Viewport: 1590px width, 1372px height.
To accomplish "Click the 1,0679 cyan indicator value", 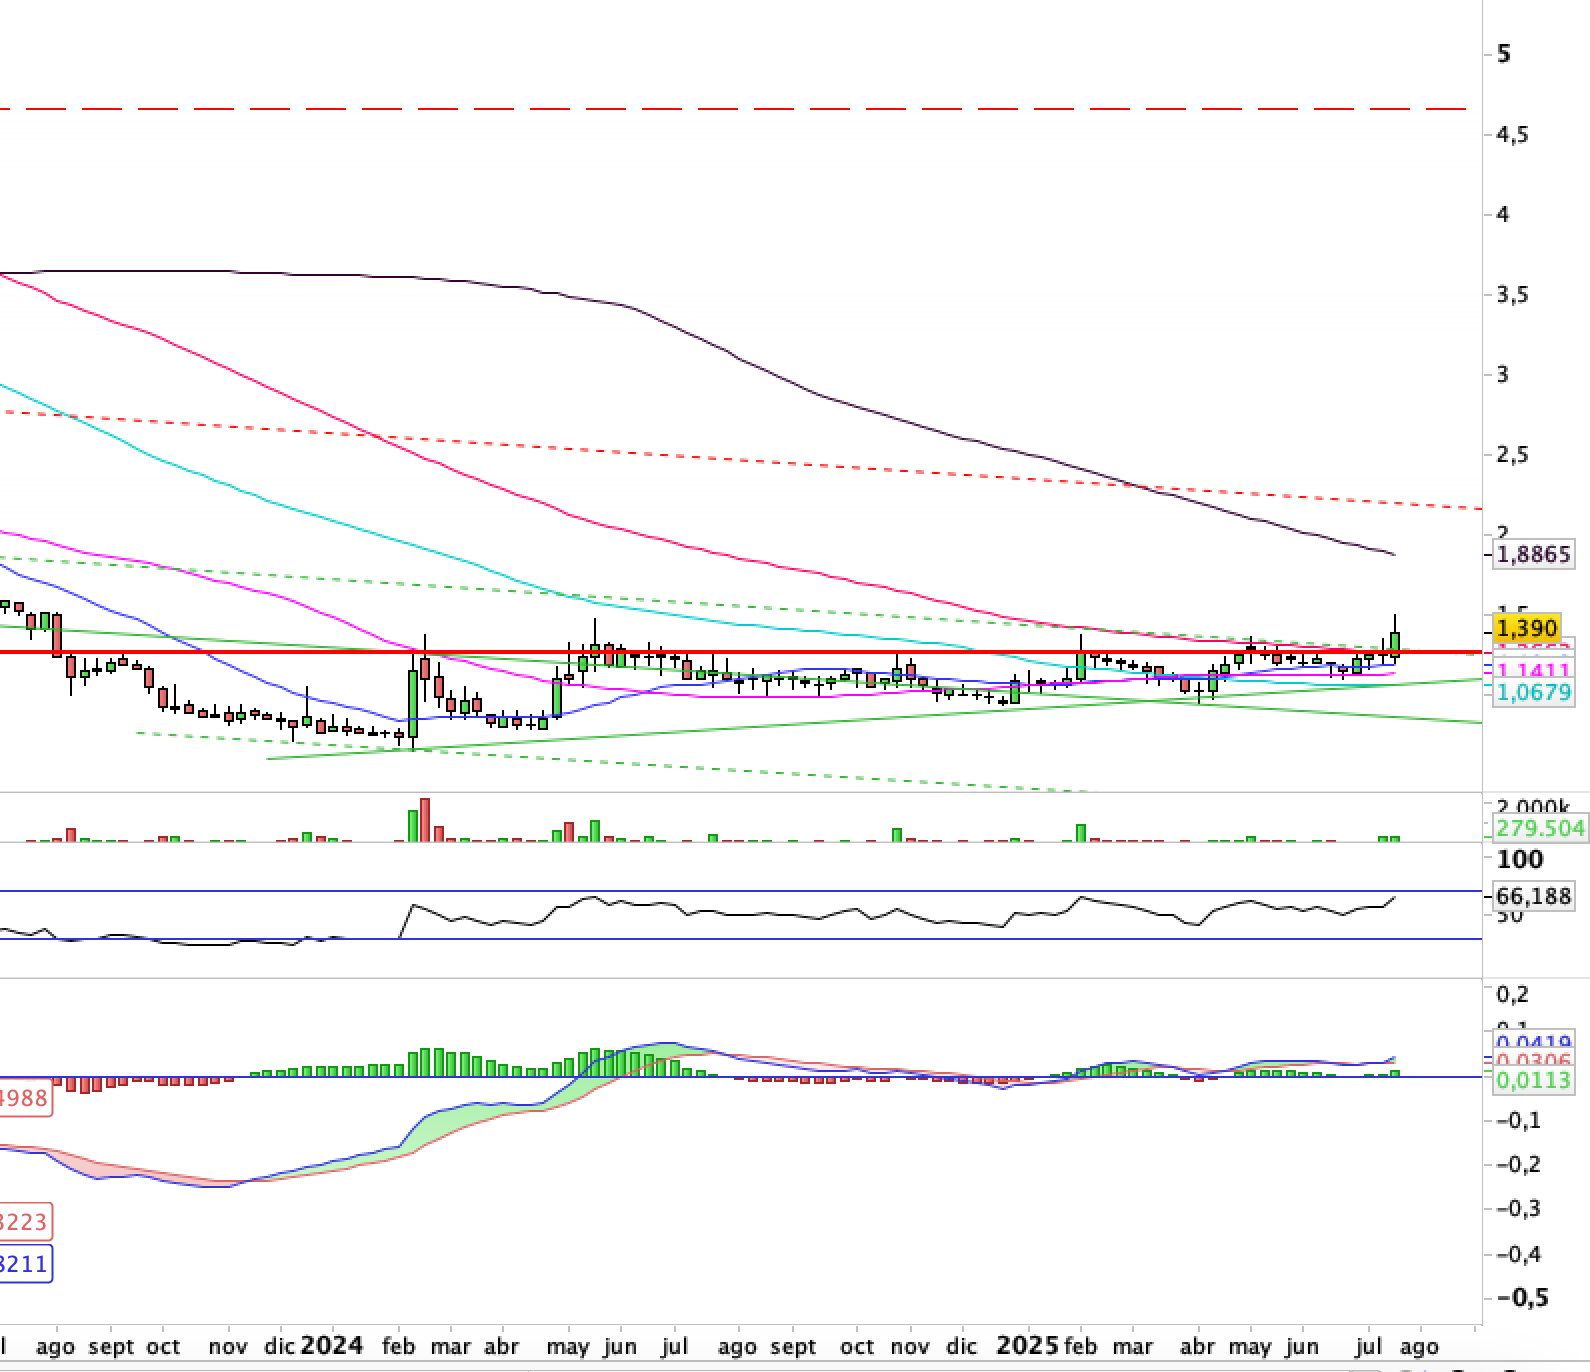I will [1535, 692].
